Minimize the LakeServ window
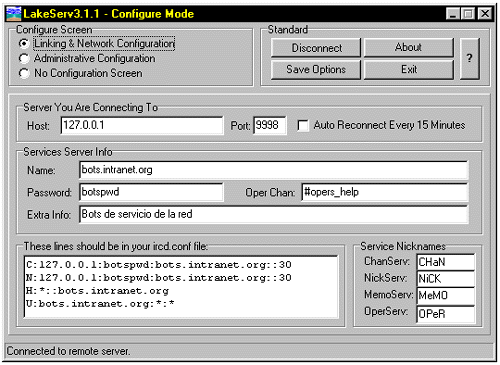500x365 pixels. (x=453, y=14)
